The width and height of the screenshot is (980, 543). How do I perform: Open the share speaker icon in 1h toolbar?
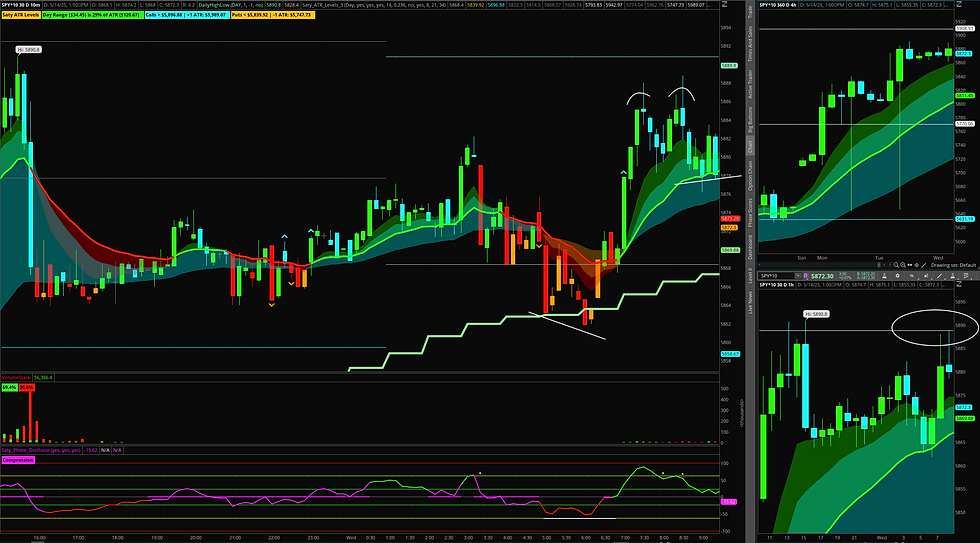[x=926, y=276]
